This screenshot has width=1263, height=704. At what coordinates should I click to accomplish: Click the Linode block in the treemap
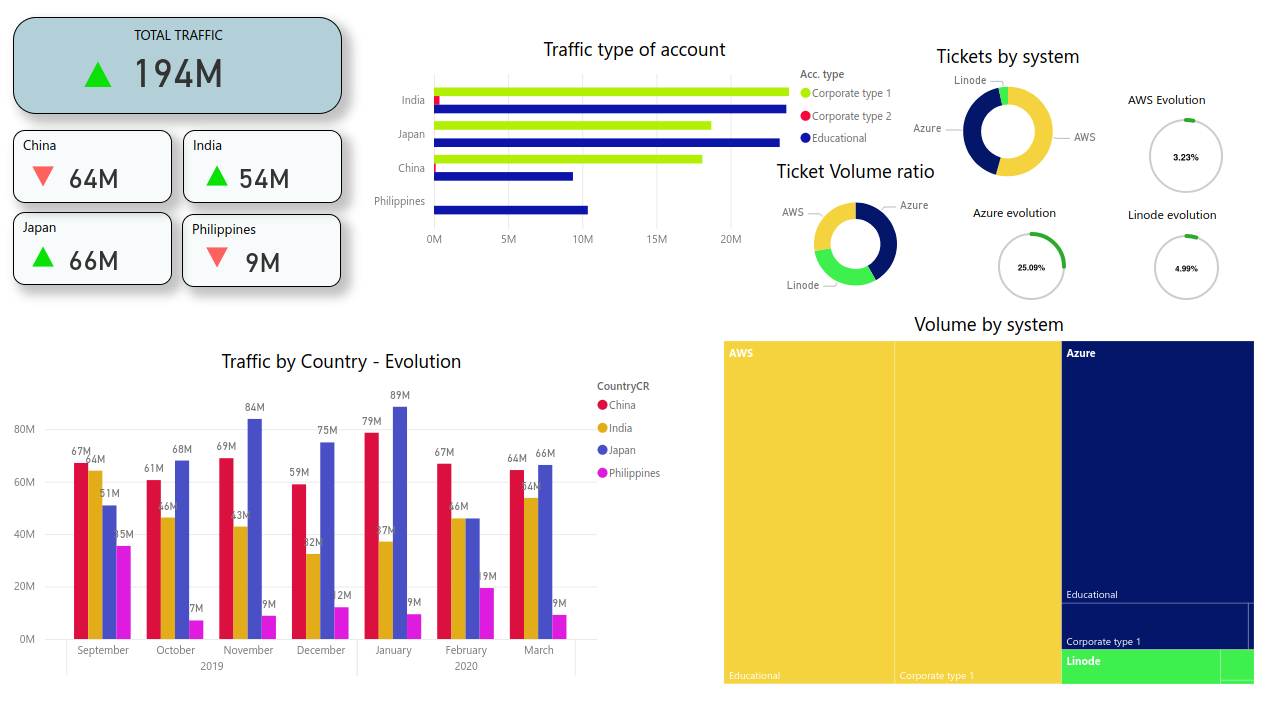pos(1140,667)
